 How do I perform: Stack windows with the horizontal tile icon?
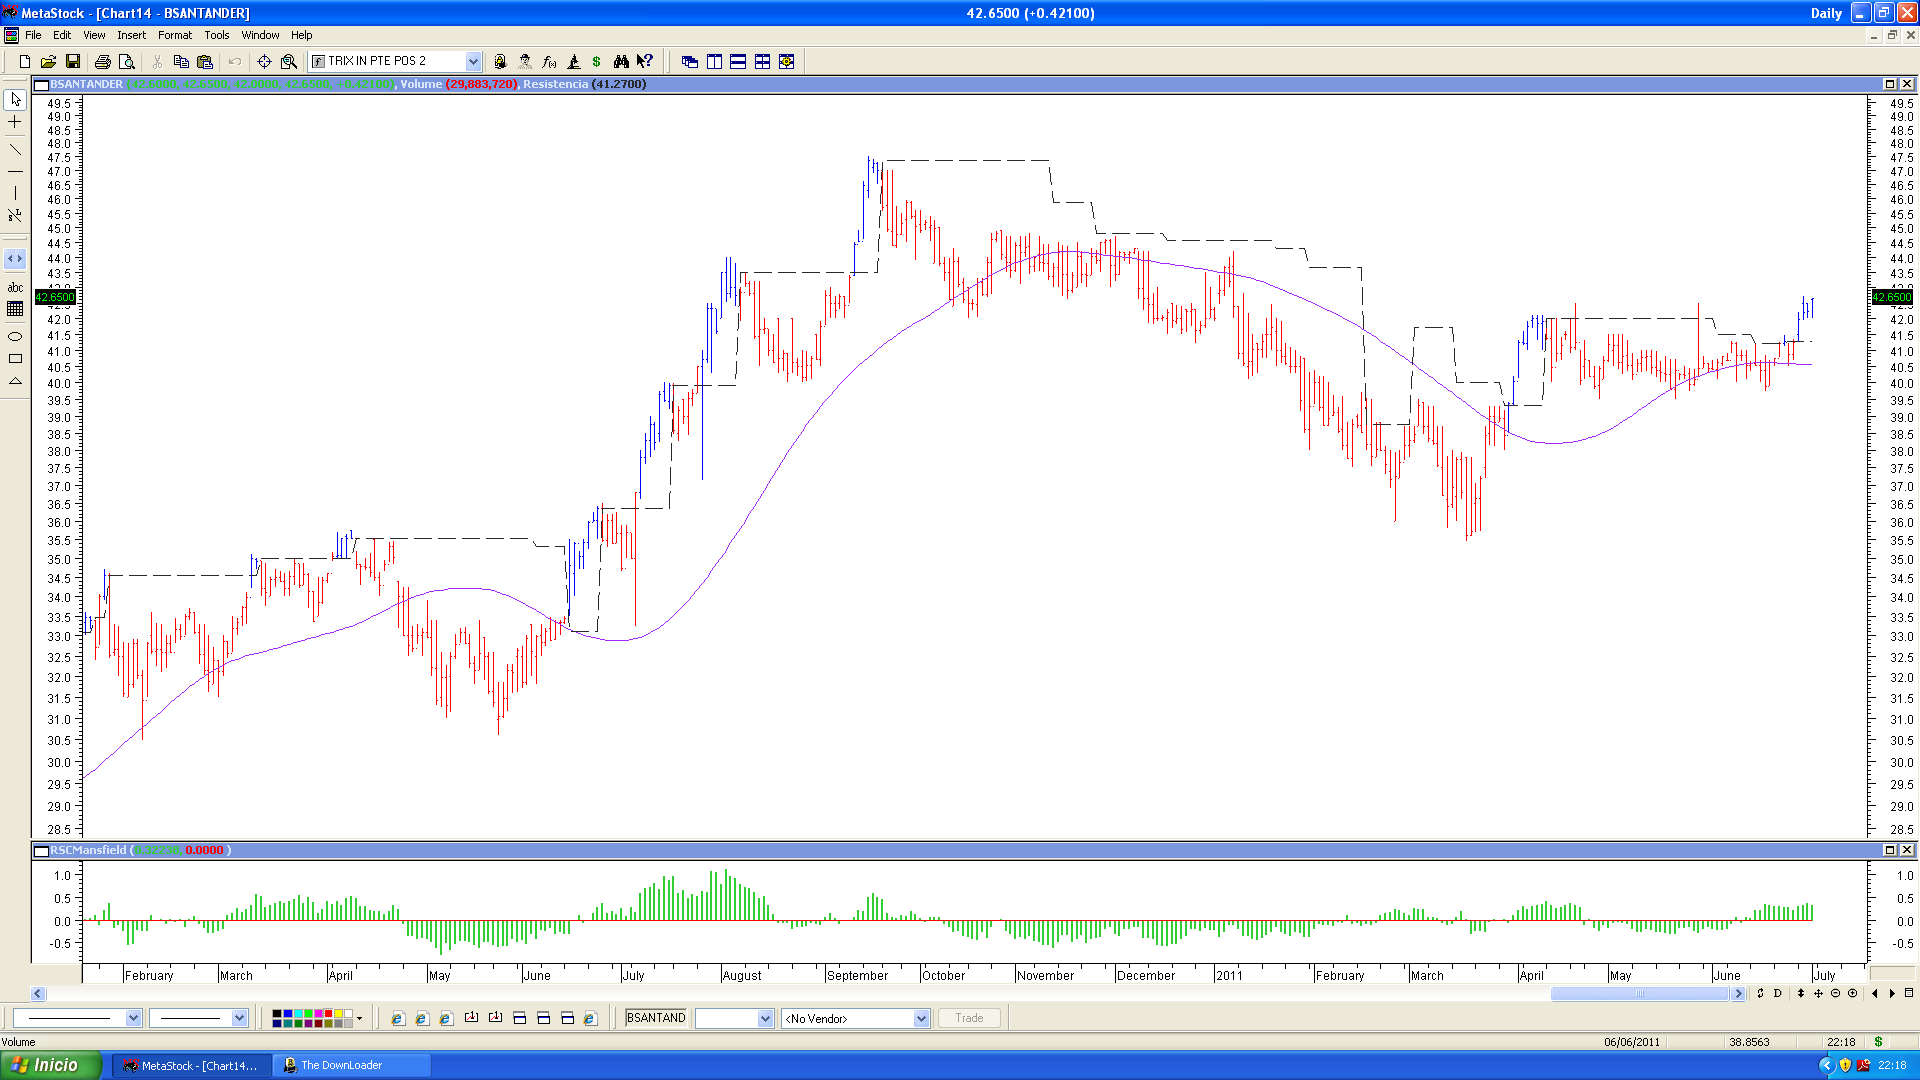pyautogui.click(x=738, y=61)
